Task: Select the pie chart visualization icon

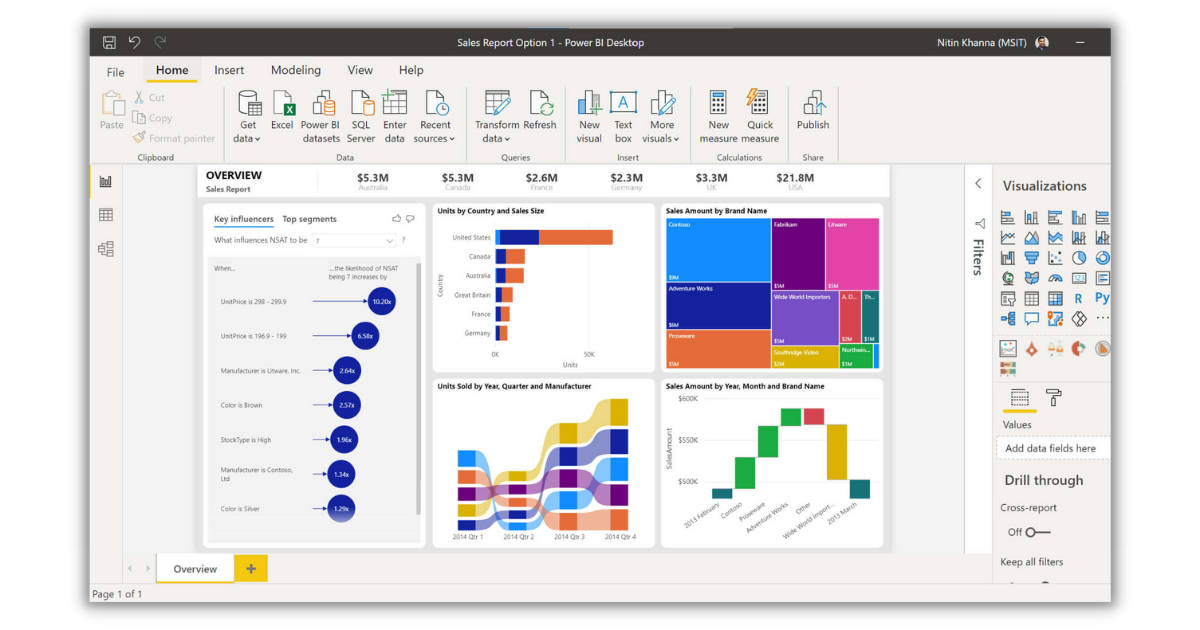Action: click(x=1078, y=258)
